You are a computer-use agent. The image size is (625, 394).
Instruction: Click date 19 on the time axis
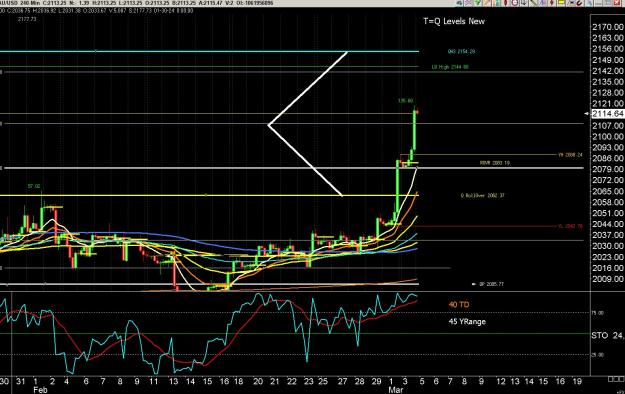point(577,381)
